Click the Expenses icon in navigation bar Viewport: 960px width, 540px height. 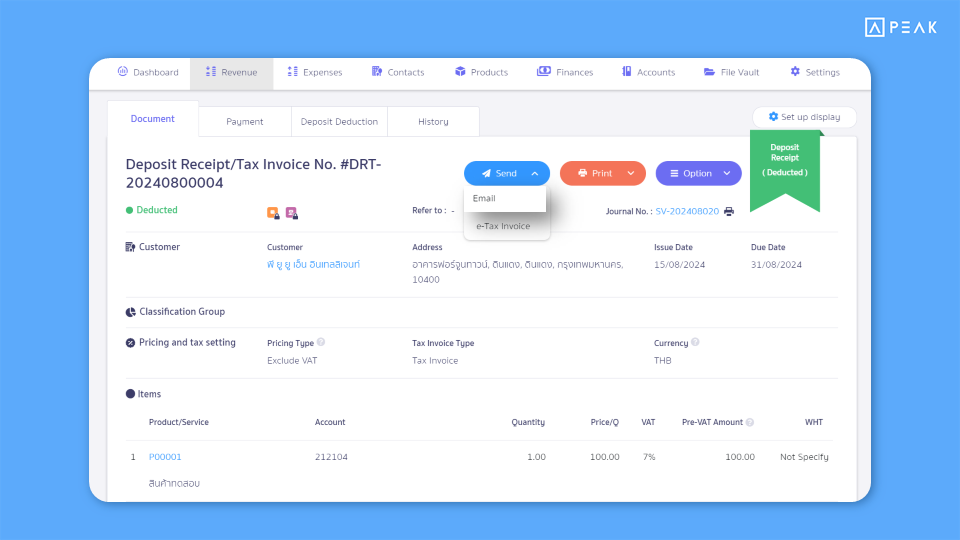pyautogui.click(x=292, y=72)
